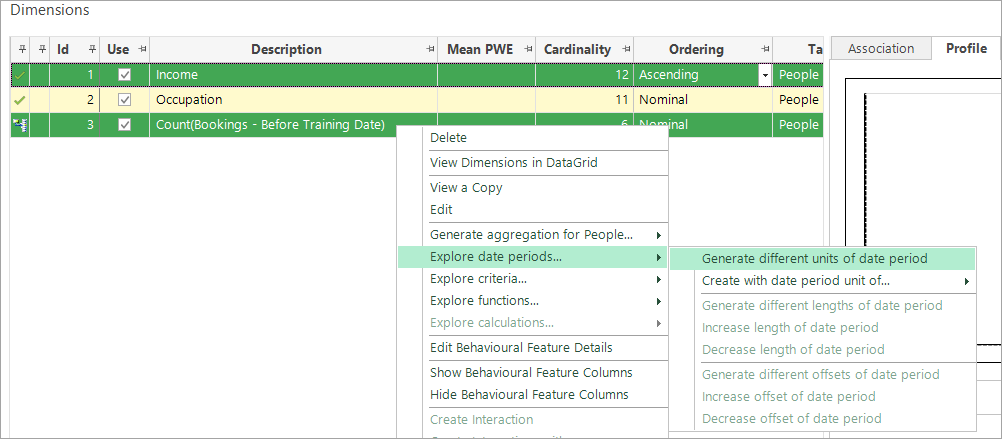Click the green tick icon in Income row

pyautogui.click(x=20, y=75)
